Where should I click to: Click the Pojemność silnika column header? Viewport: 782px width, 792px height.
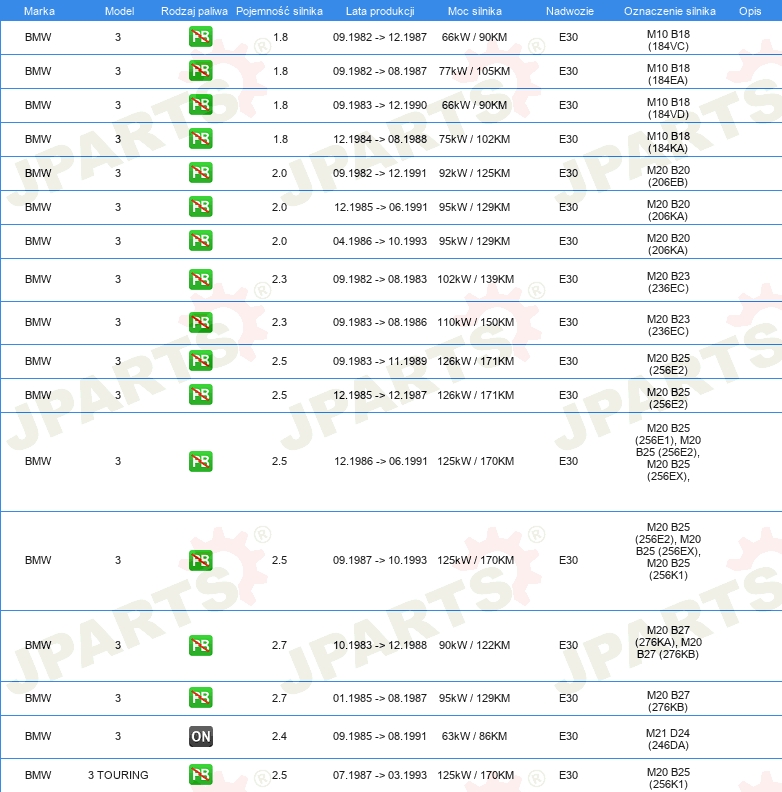click(279, 11)
